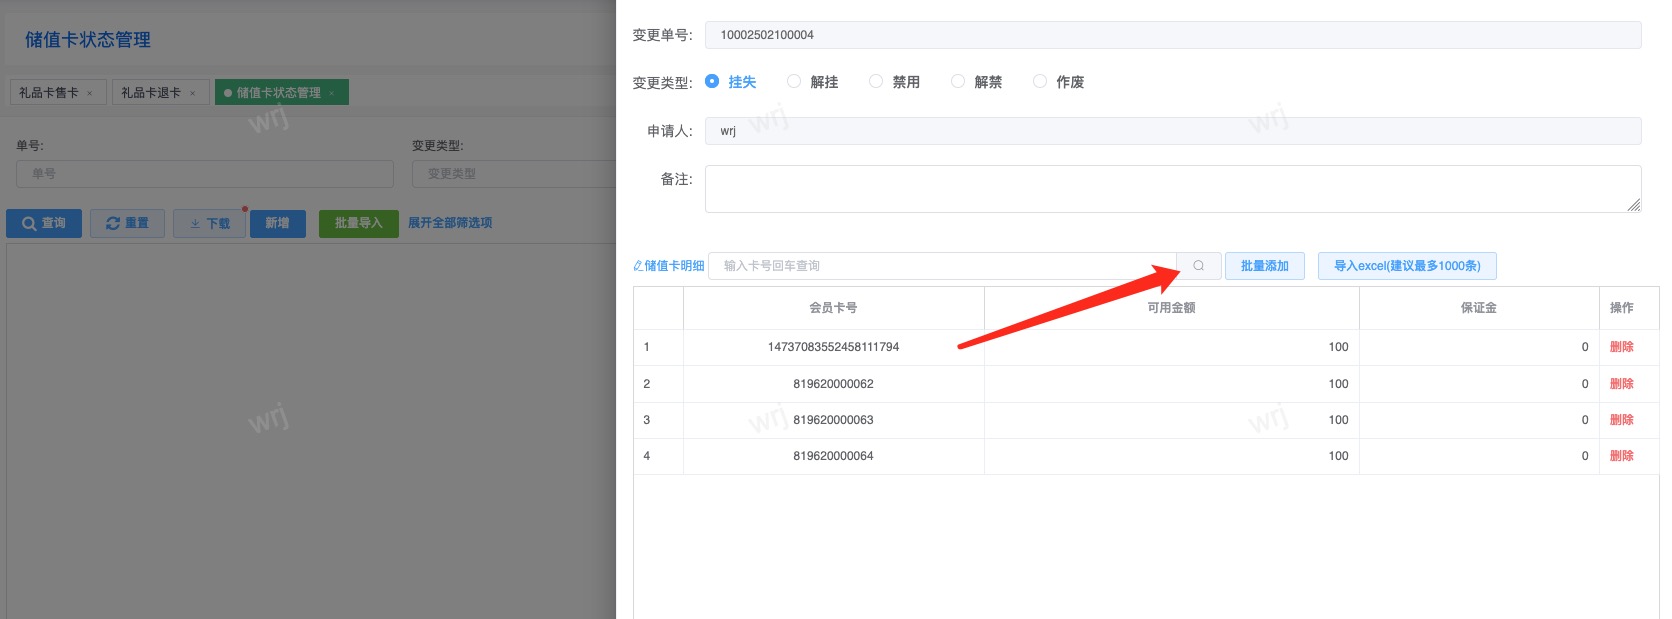Image resolution: width=1672 pixels, height=619 pixels.
Task: Select the 作废 radio option
Action: tap(1040, 82)
